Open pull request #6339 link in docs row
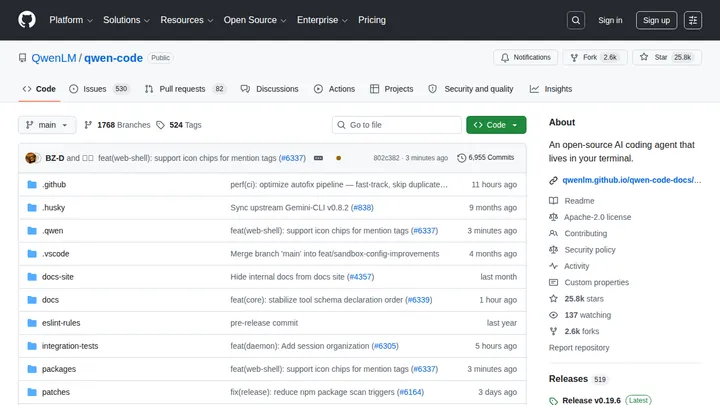 (419, 300)
